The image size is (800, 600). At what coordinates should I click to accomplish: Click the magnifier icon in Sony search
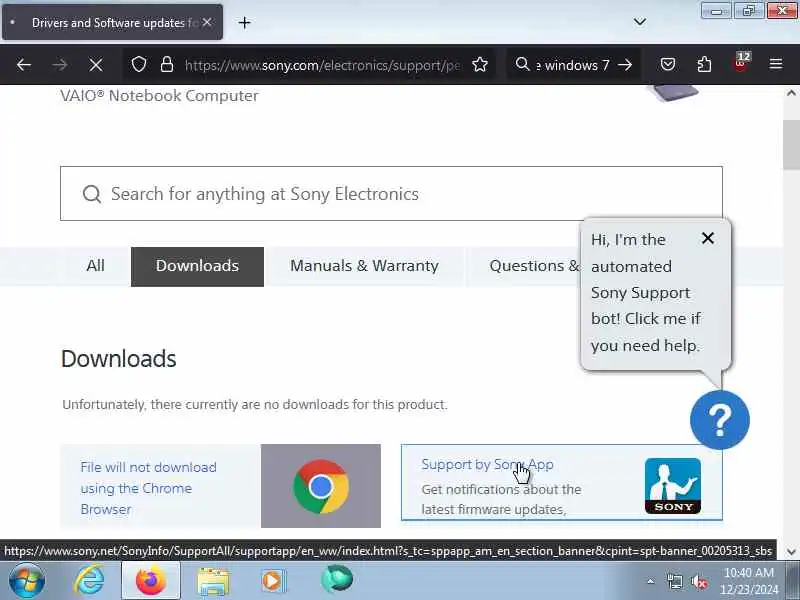[92, 194]
